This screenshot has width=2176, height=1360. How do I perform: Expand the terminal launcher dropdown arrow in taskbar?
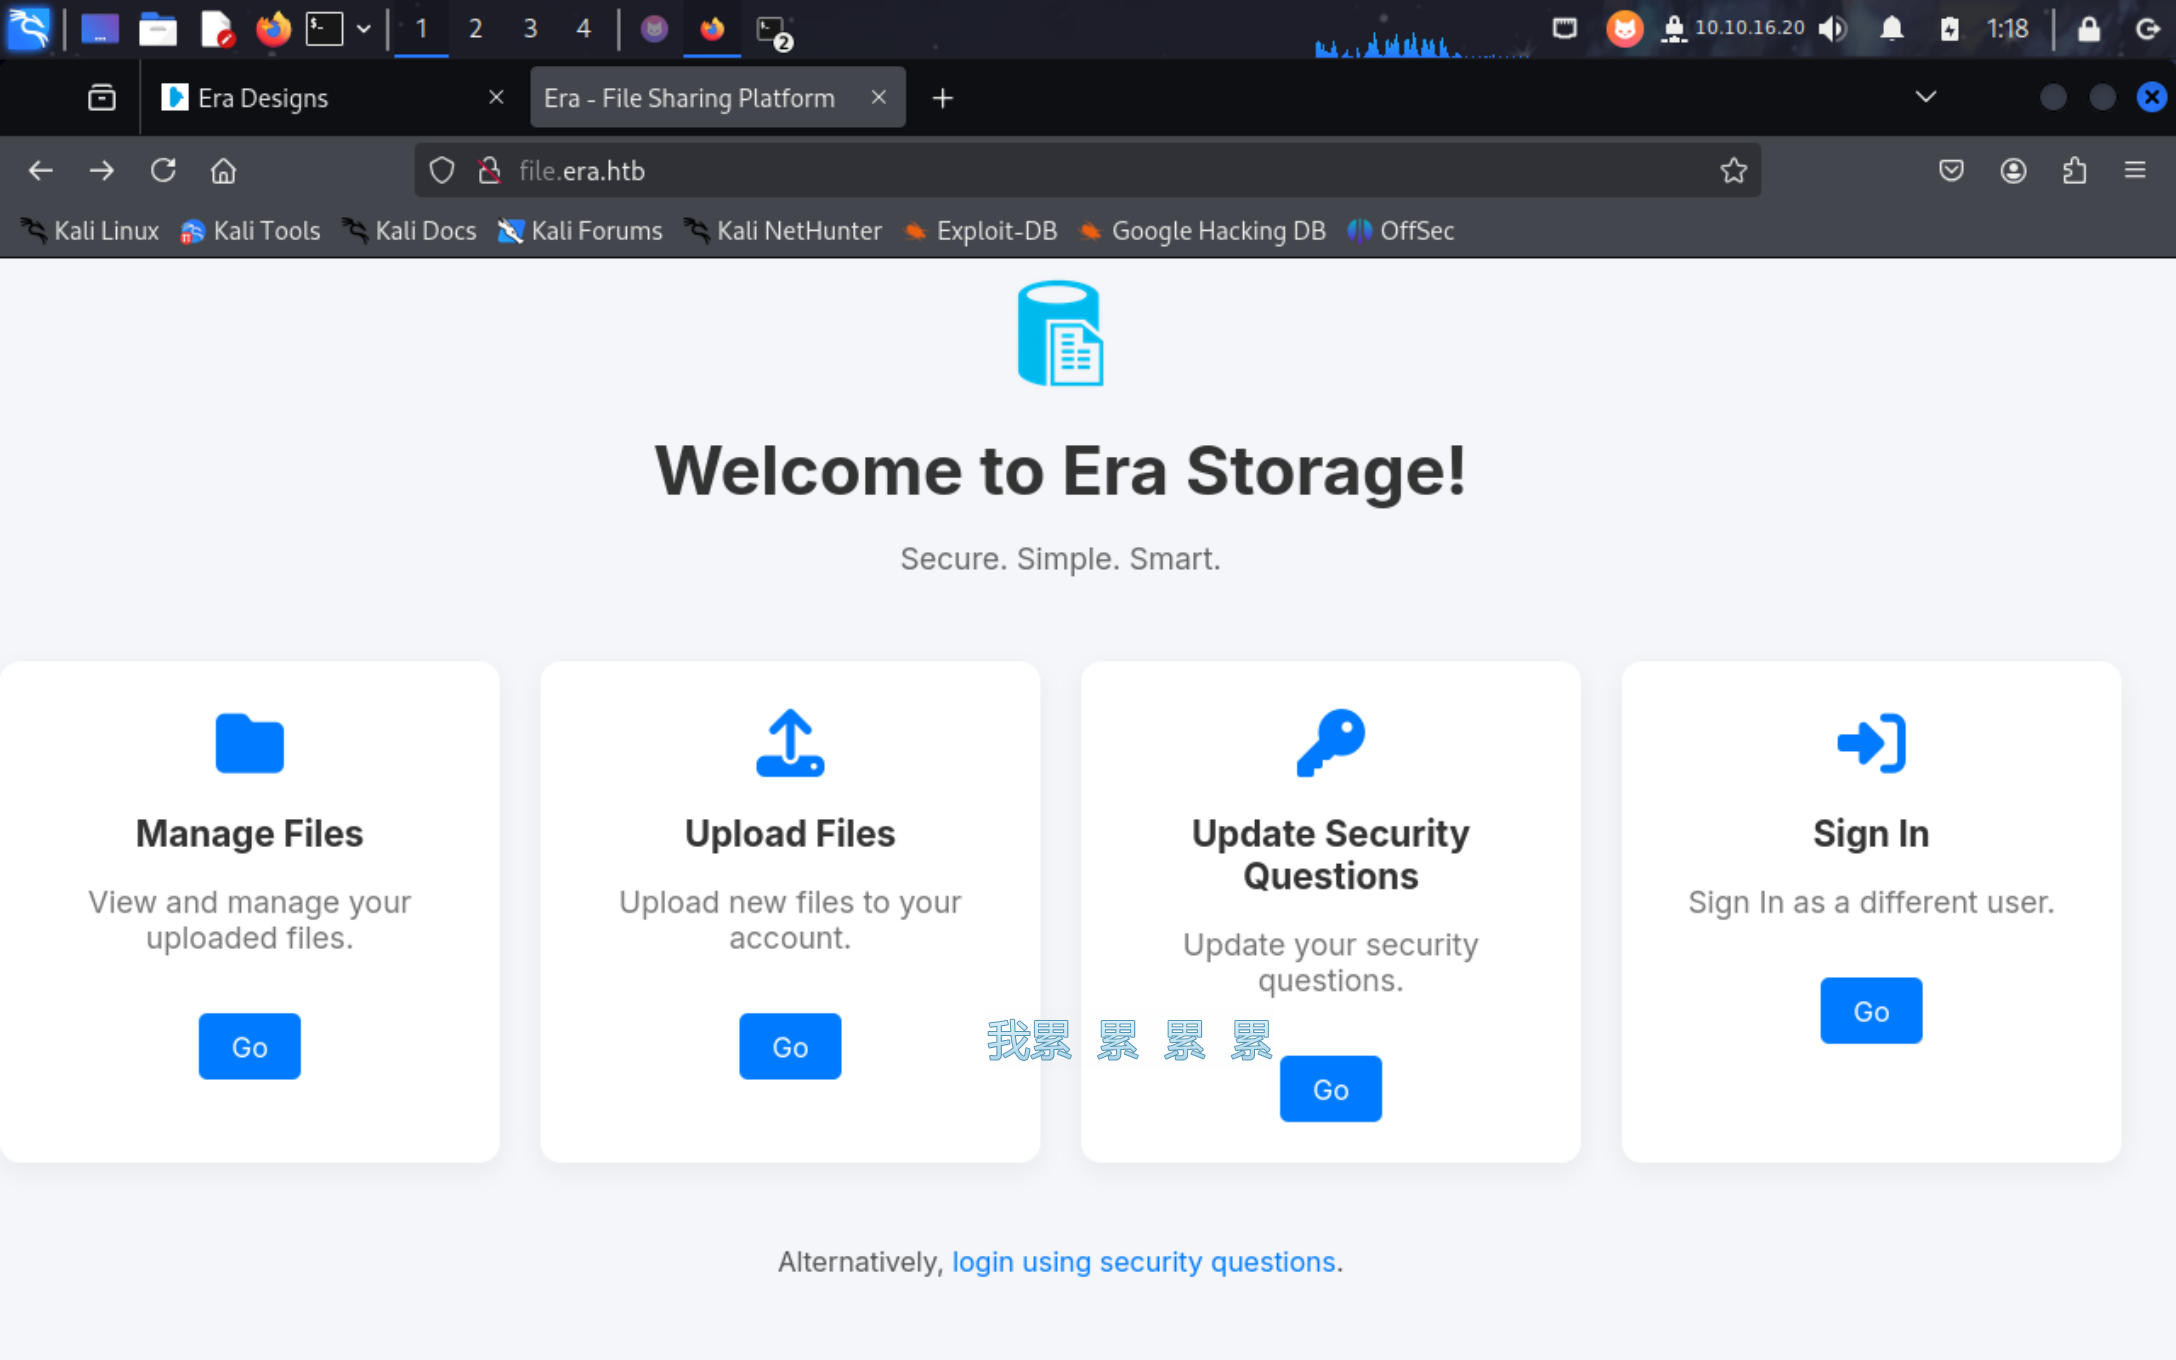pos(364,29)
